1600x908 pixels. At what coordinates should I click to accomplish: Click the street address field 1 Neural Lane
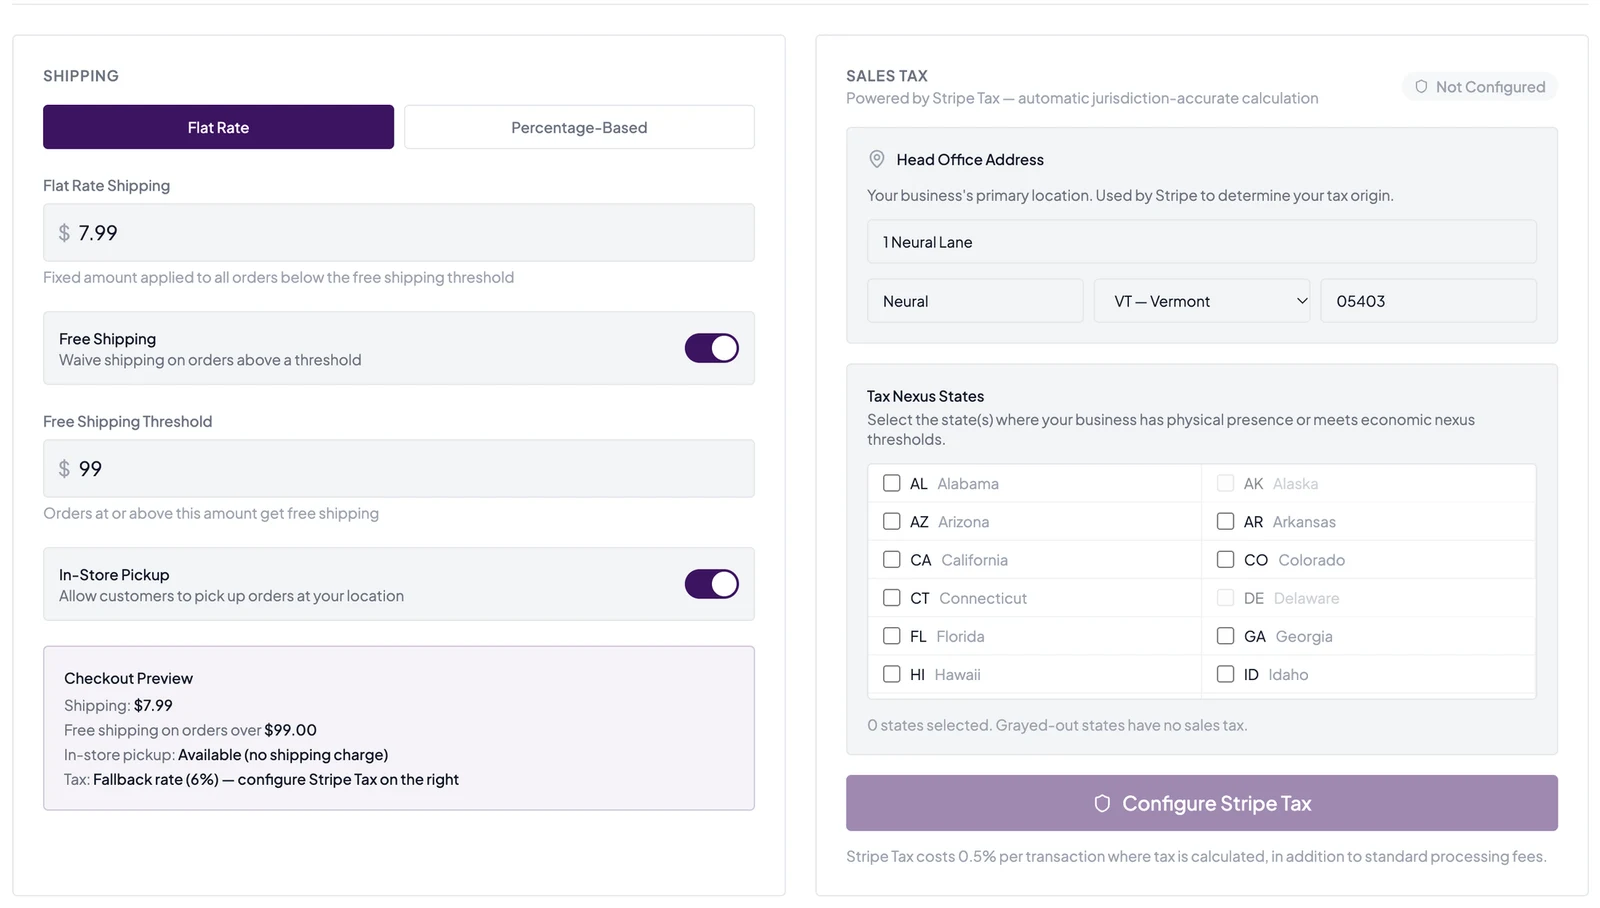(x=1202, y=242)
